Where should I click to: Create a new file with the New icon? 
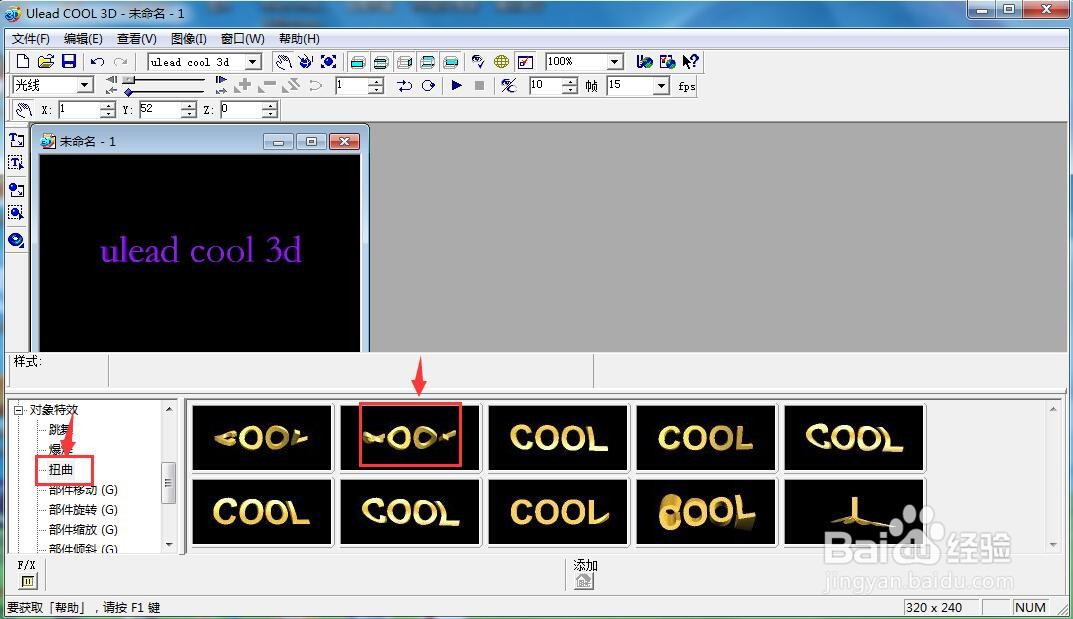pyautogui.click(x=23, y=62)
